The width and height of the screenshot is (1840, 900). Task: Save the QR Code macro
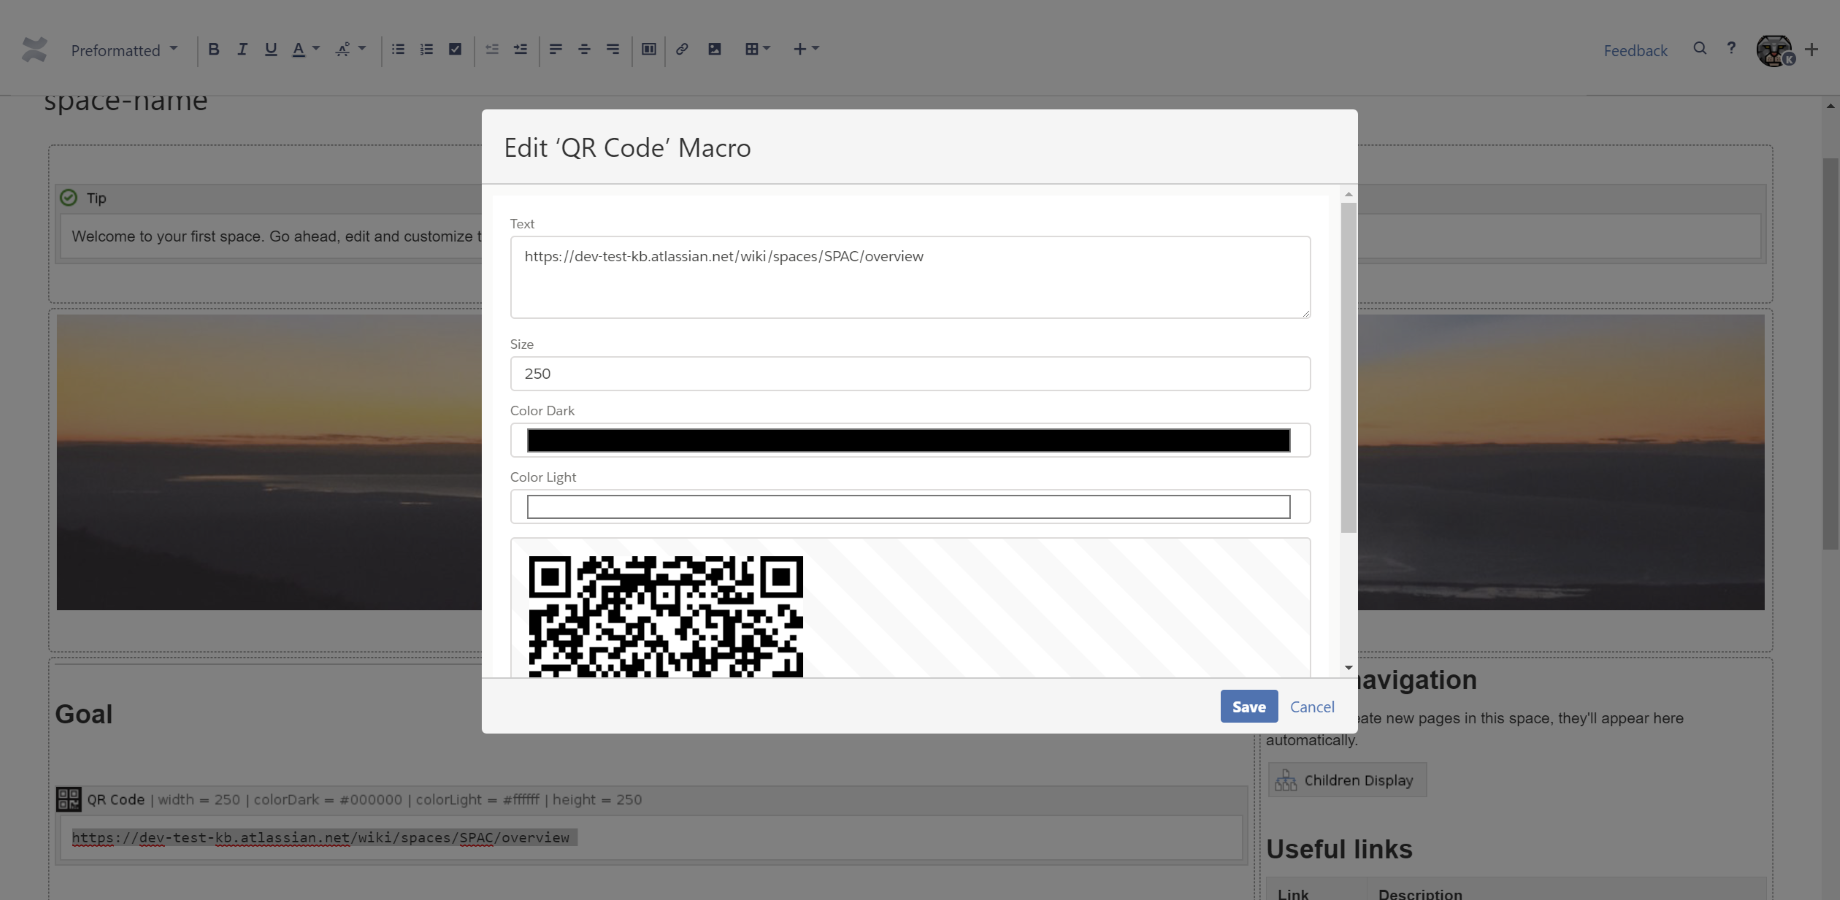point(1249,707)
